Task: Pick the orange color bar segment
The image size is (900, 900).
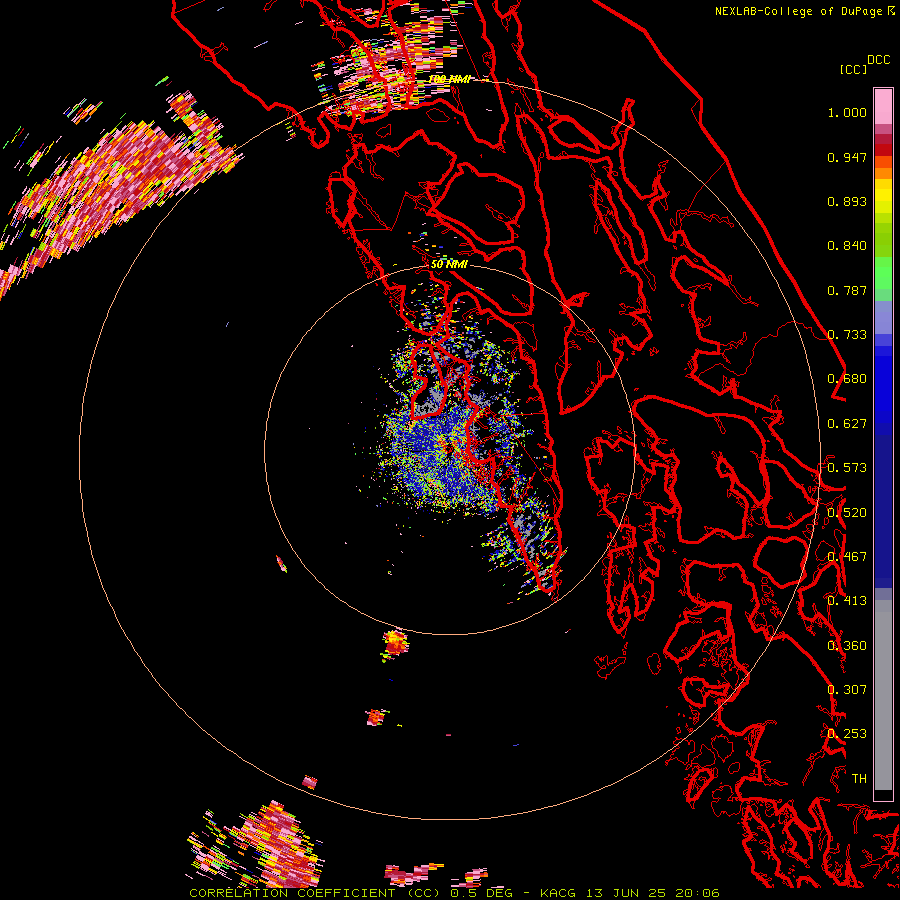Action: click(x=883, y=168)
